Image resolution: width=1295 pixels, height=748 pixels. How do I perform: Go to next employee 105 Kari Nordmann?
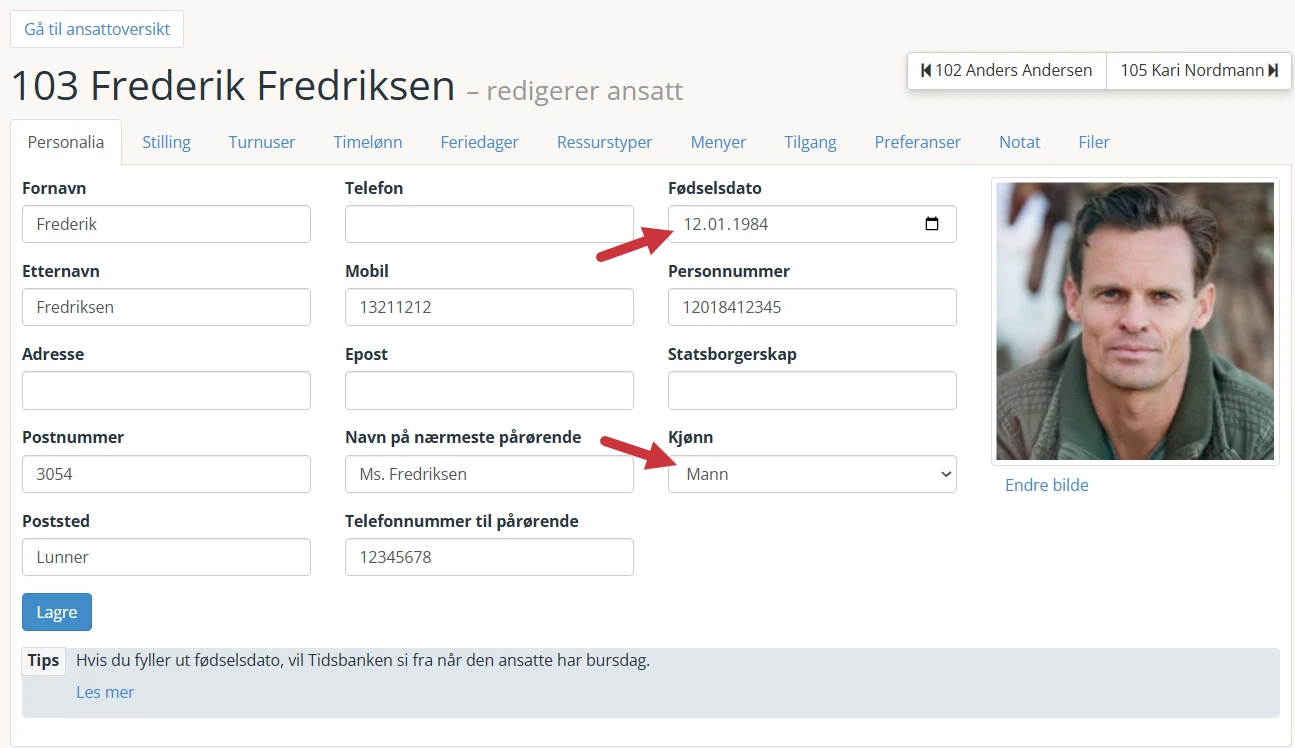coord(1199,70)
